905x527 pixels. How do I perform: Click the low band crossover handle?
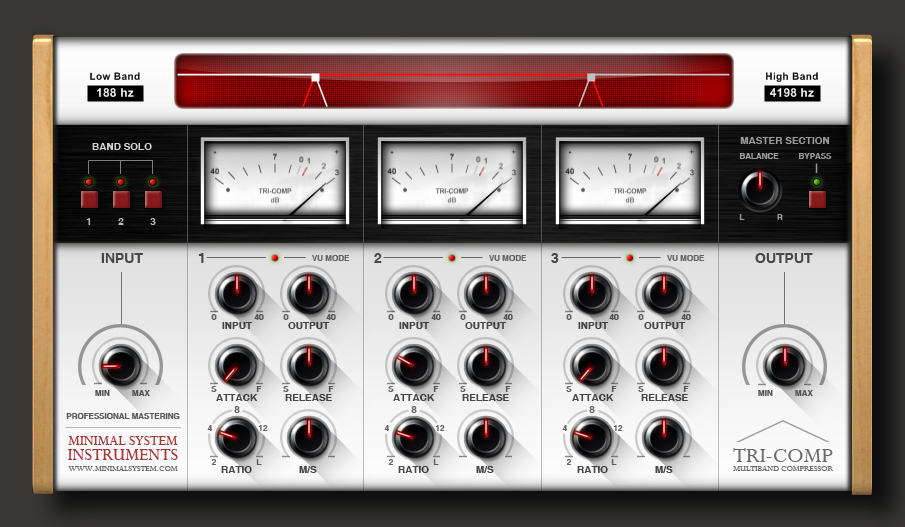(315, 77)
